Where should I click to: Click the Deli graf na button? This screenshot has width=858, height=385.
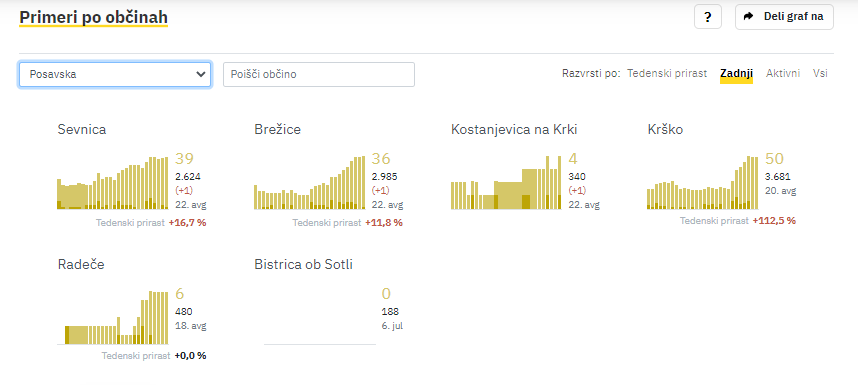tap(784, 17)
